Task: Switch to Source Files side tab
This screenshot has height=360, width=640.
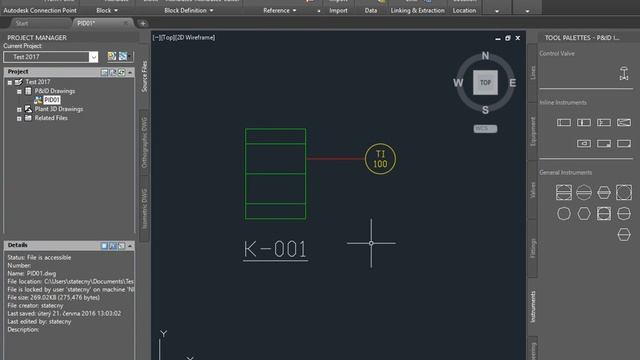Action: [x=144, y=76]
